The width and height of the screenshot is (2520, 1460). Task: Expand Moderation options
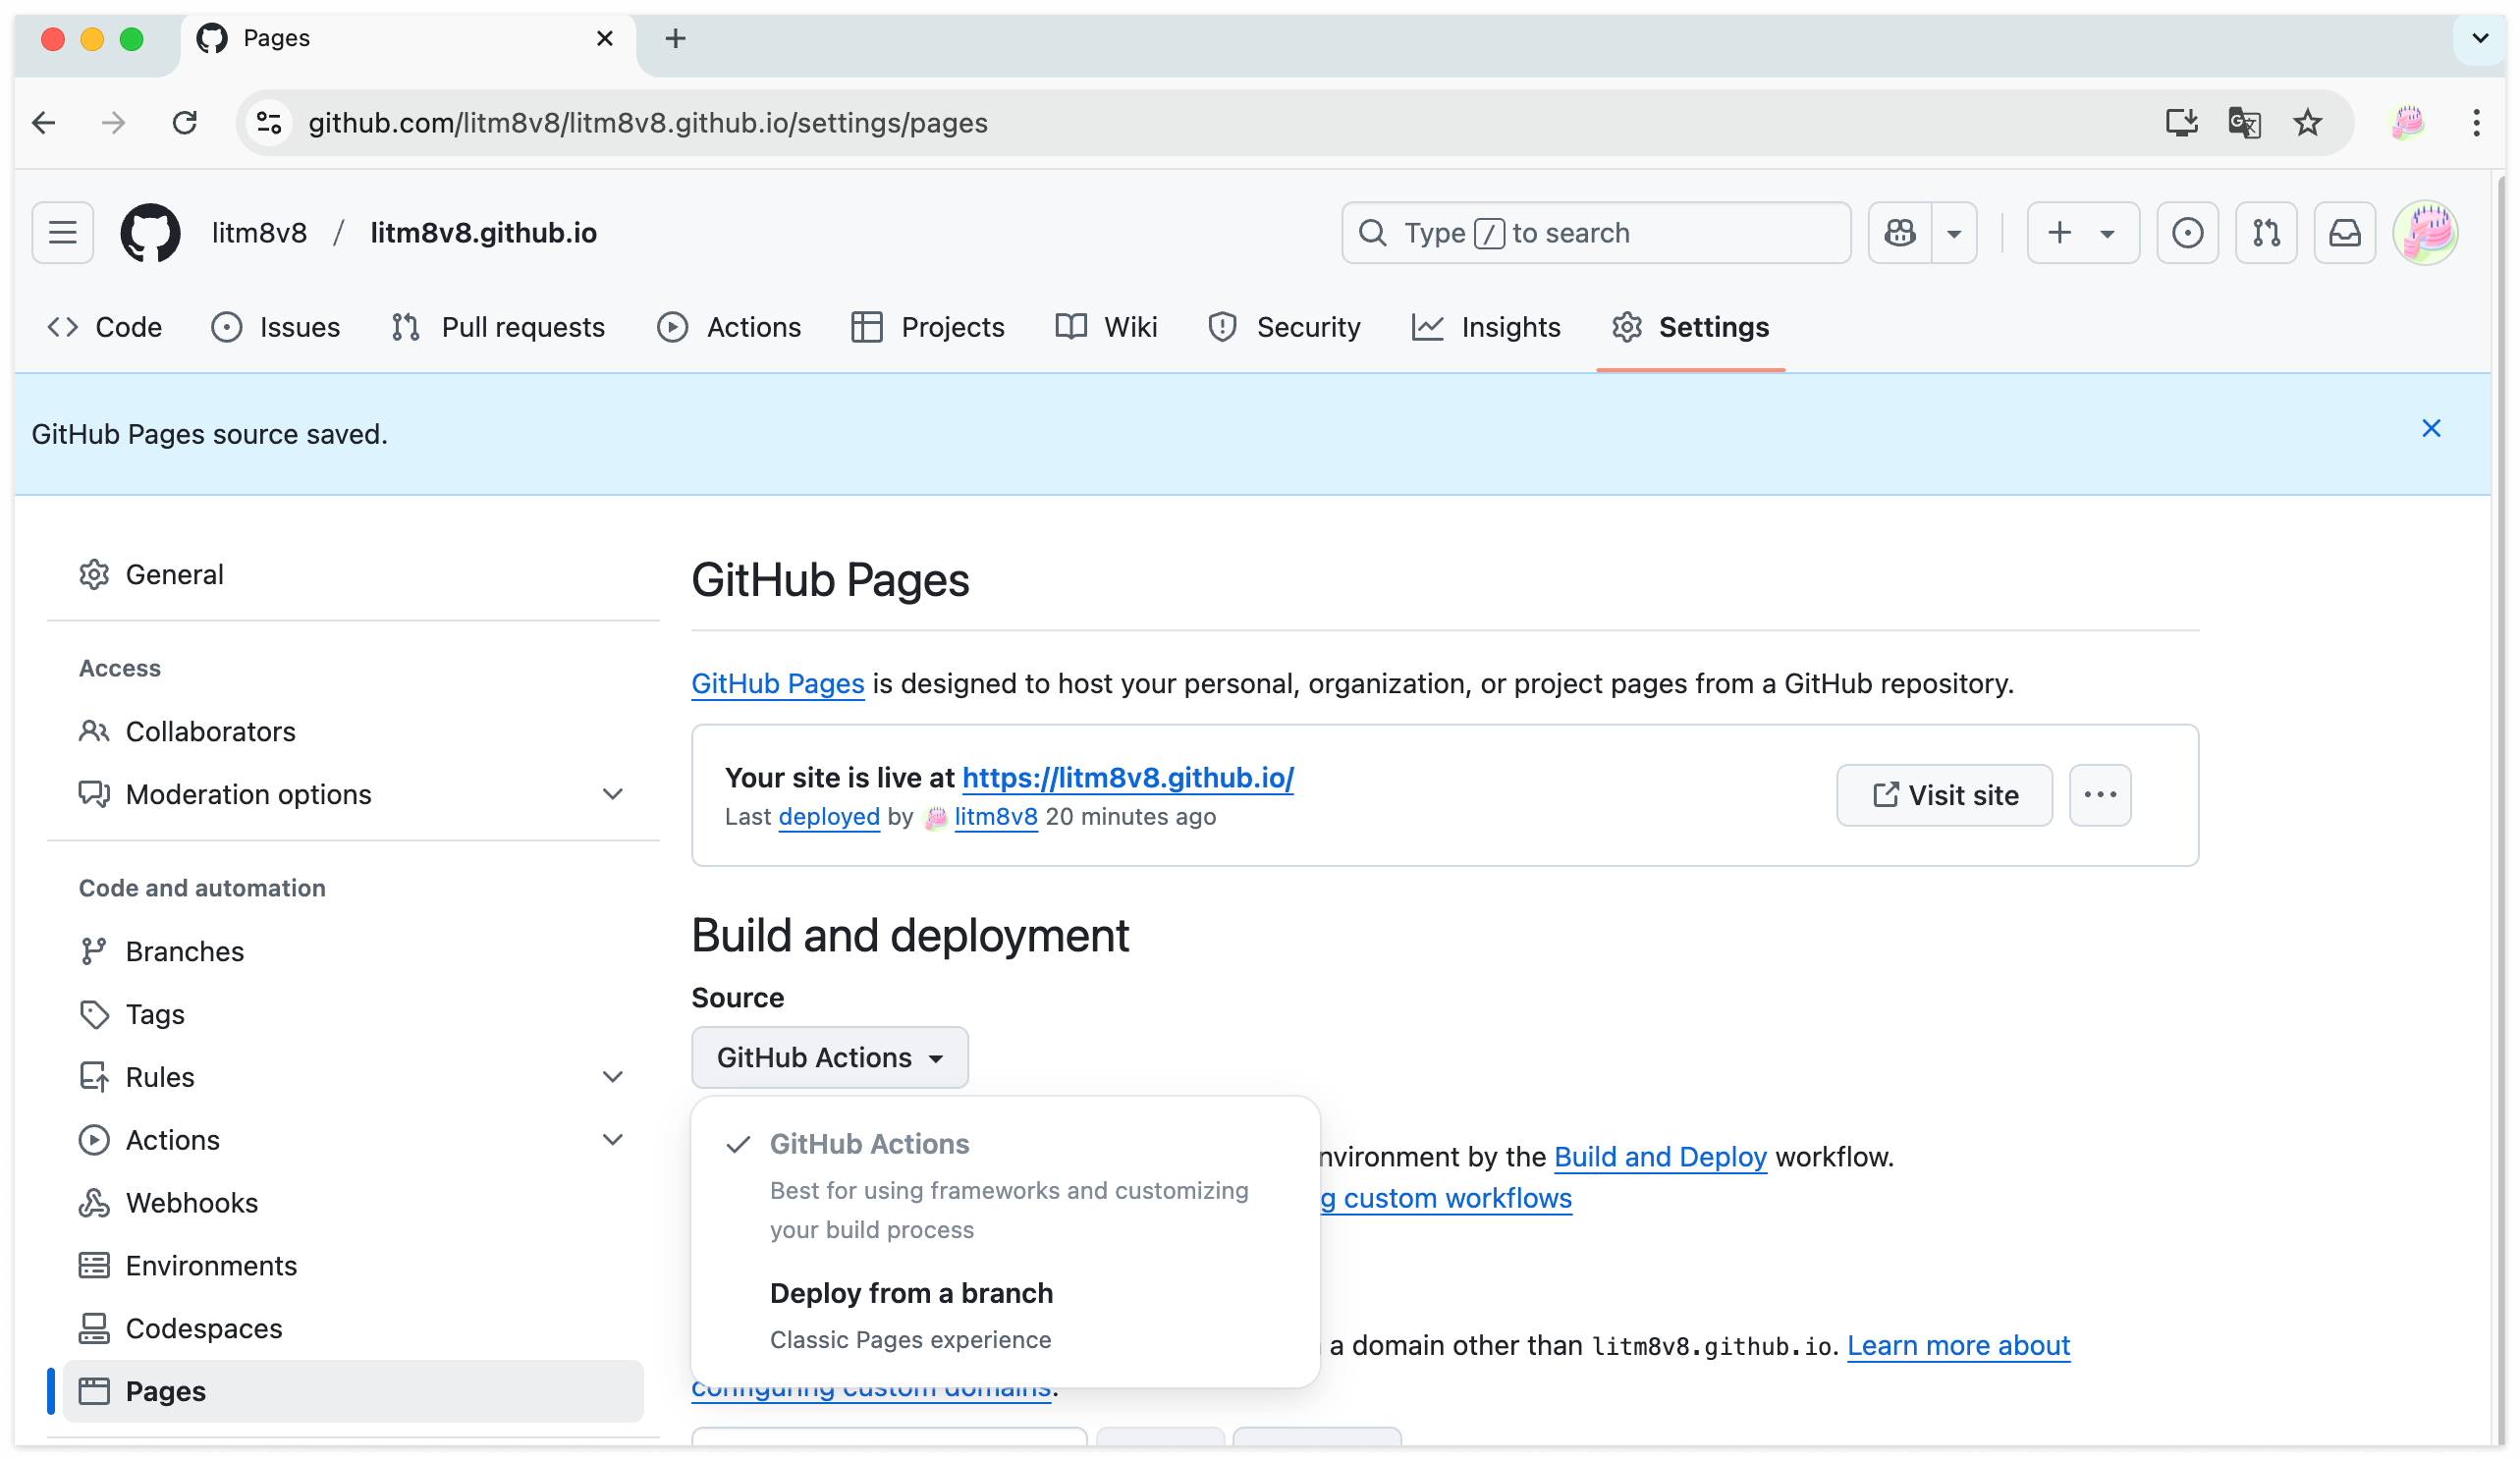tap(352, 795)
